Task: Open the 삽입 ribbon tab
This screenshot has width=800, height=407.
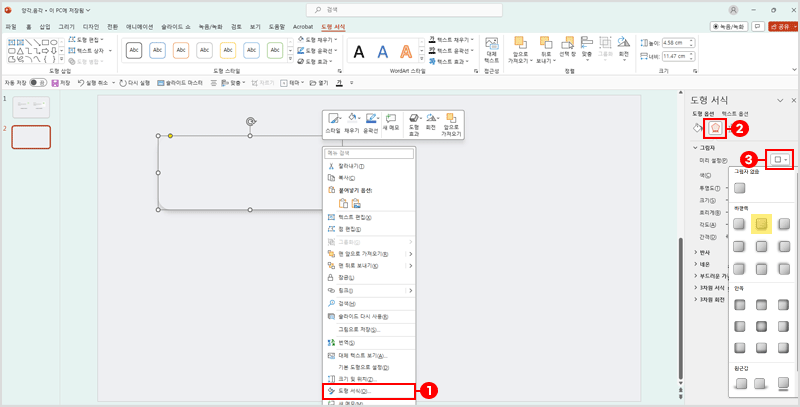Action: (45, 27)
